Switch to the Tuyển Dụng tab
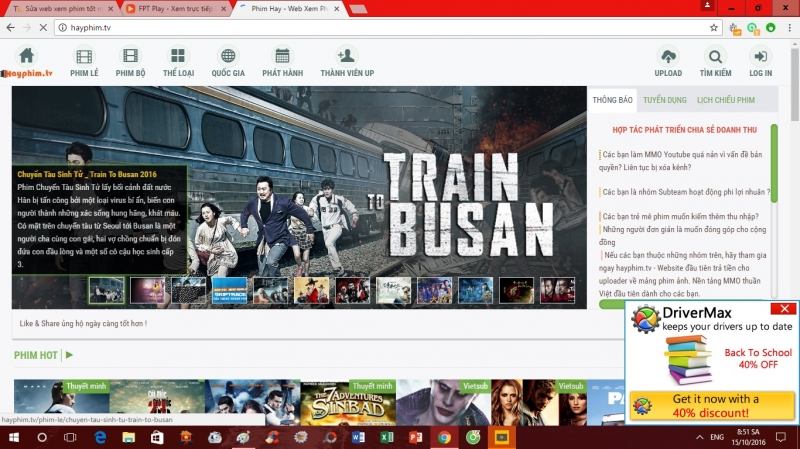 pyautogui.click(x=664, y=101)
